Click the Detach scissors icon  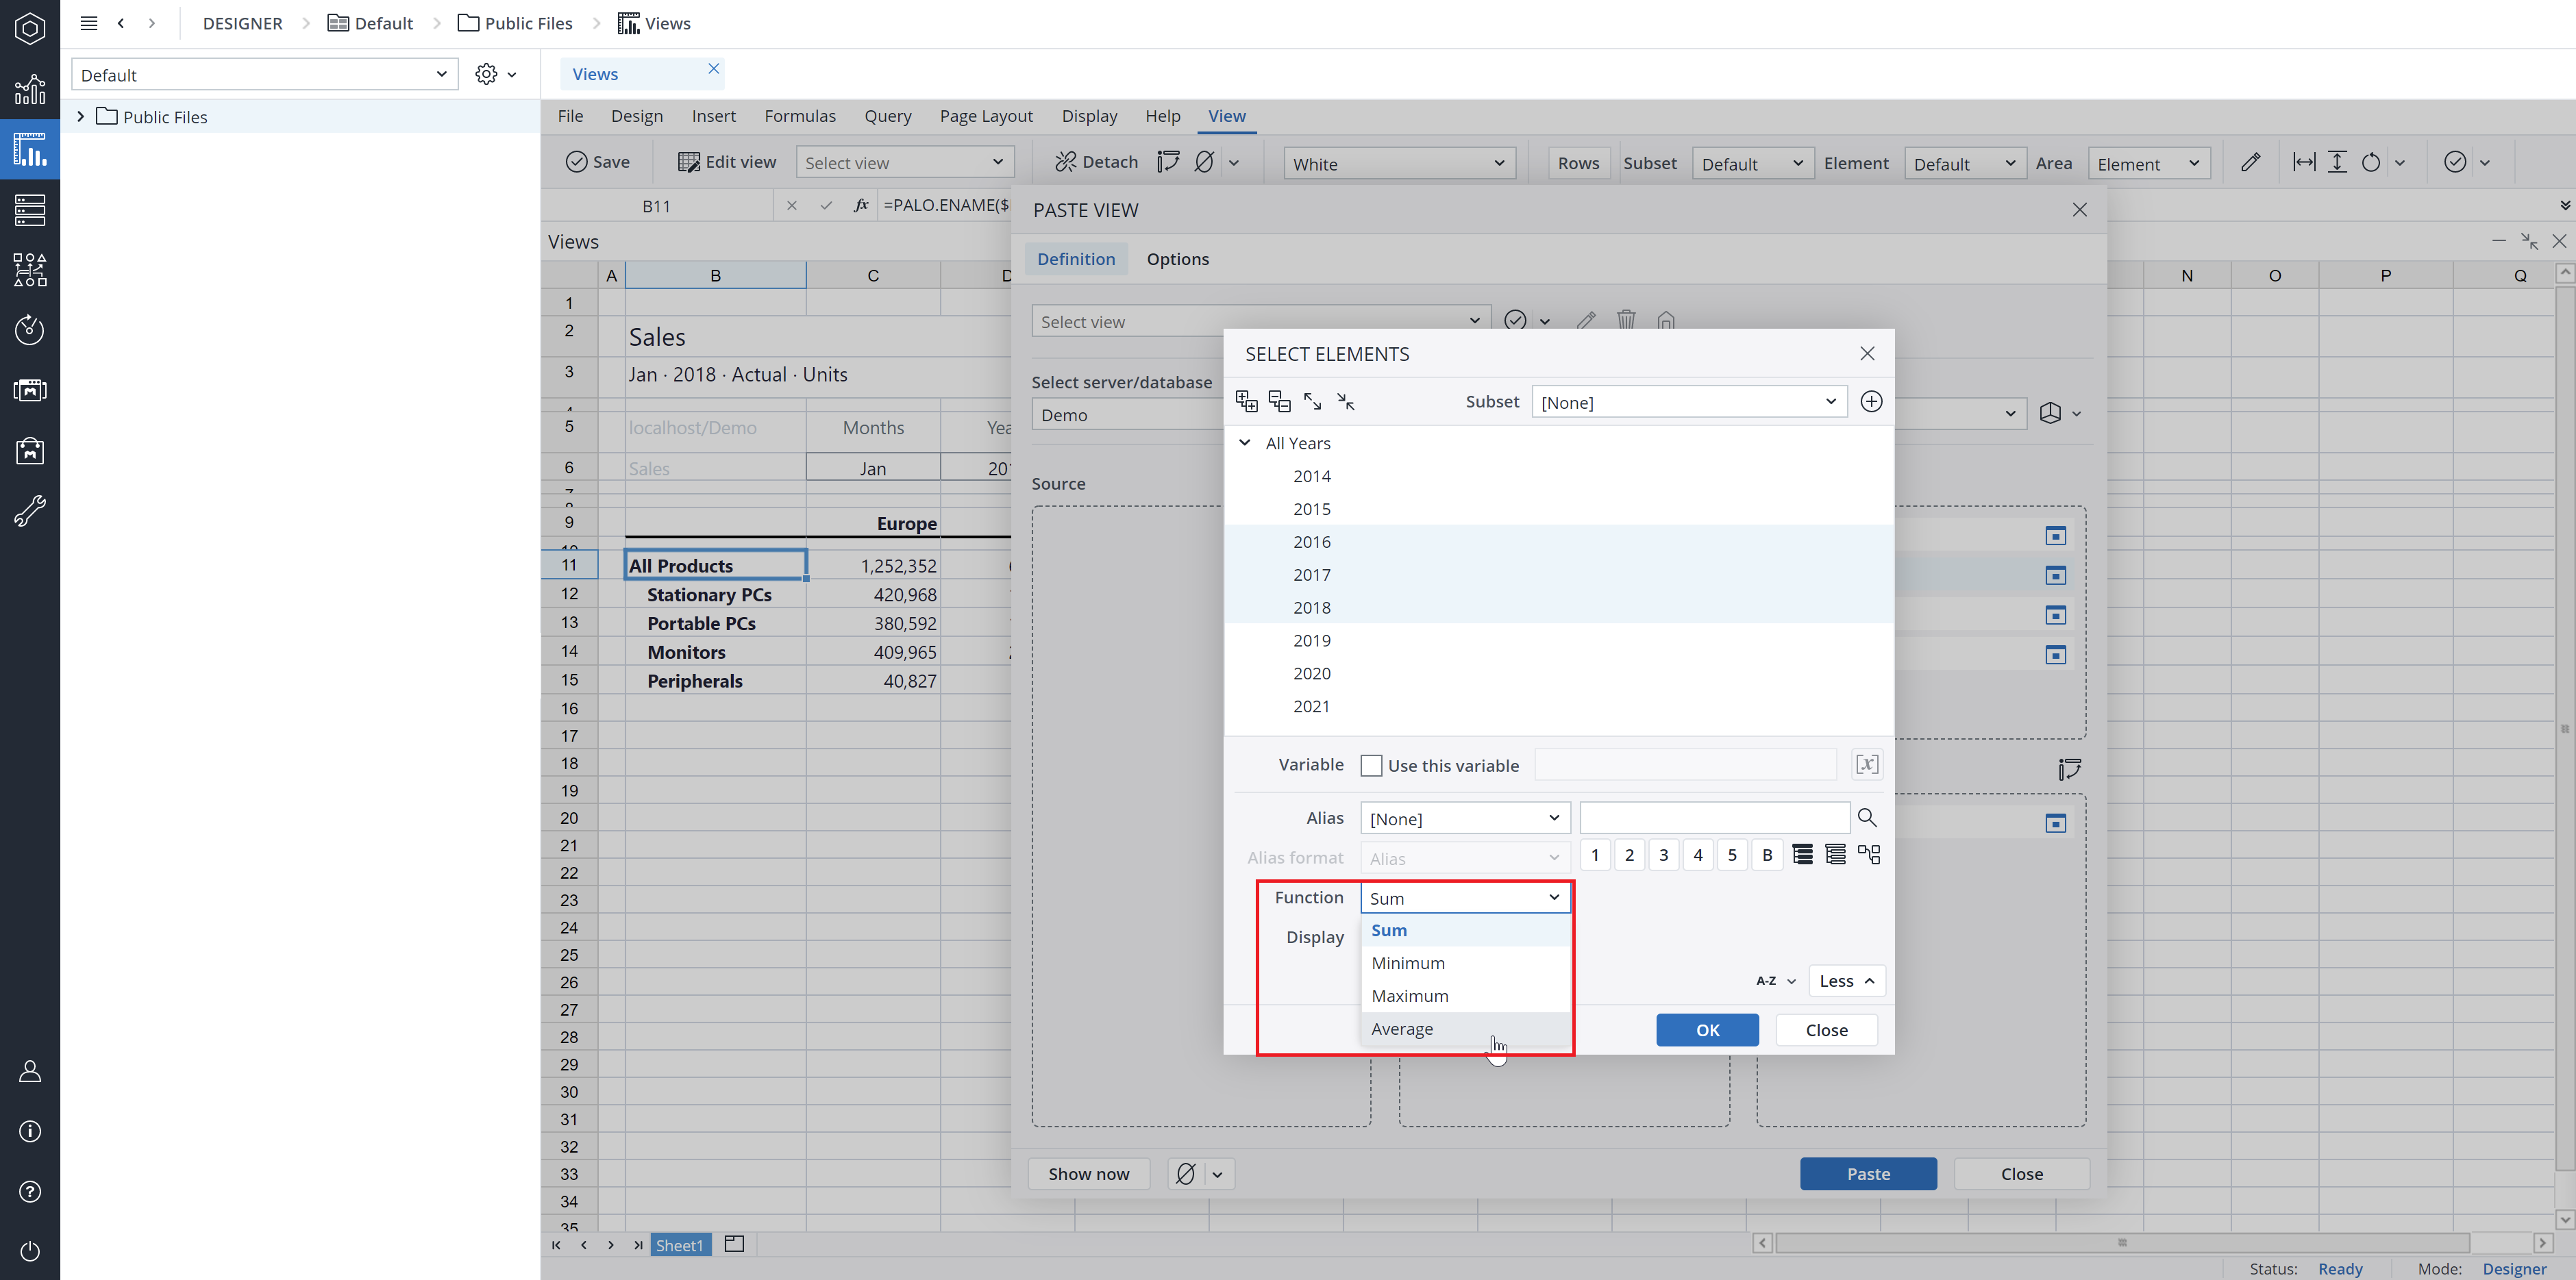pyautogui.click(x=1066, y=161)
